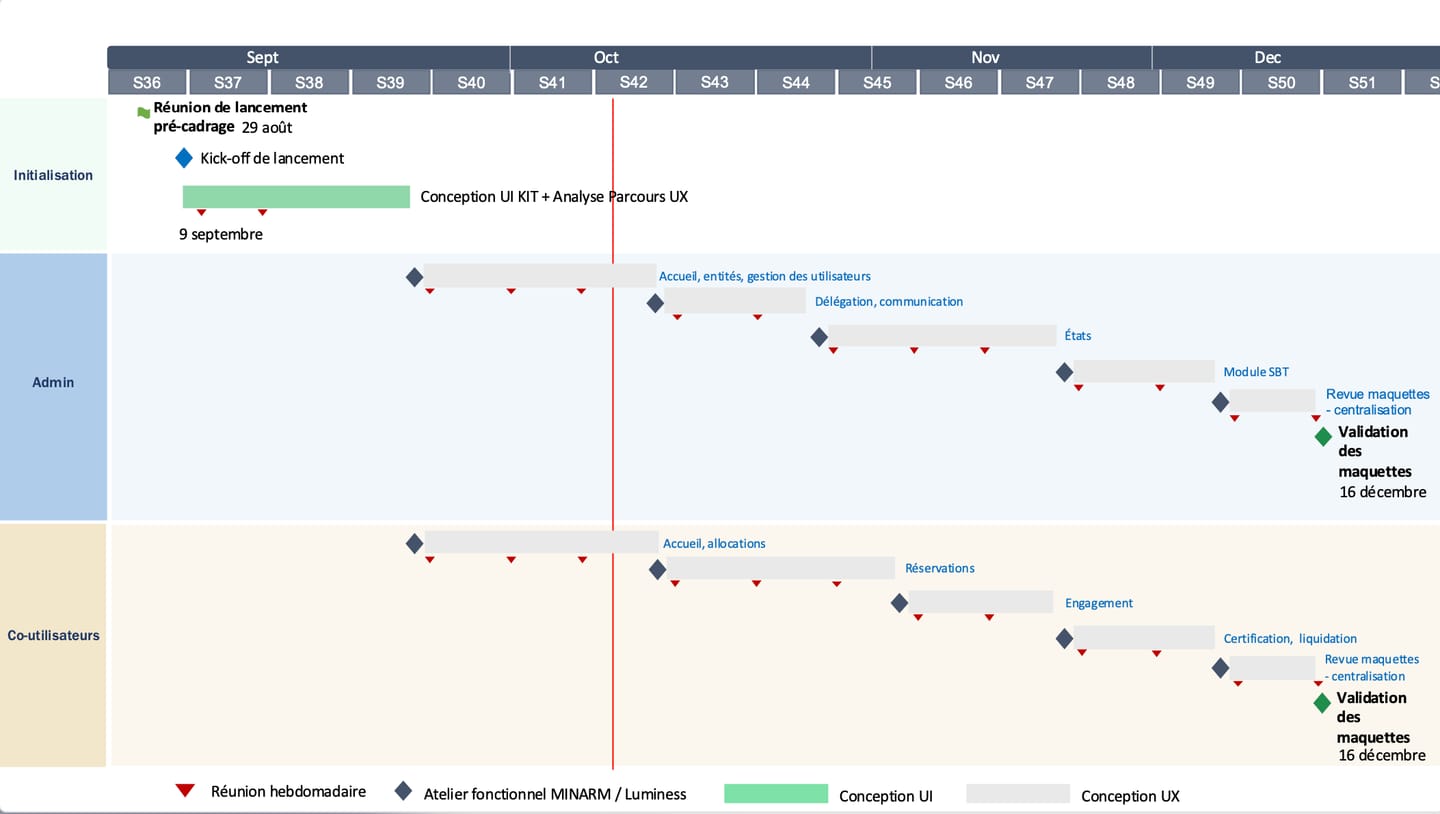Click '16 décembre' under Admin Validation des maquettes
1440x814 pixels.
(1383, 491)
